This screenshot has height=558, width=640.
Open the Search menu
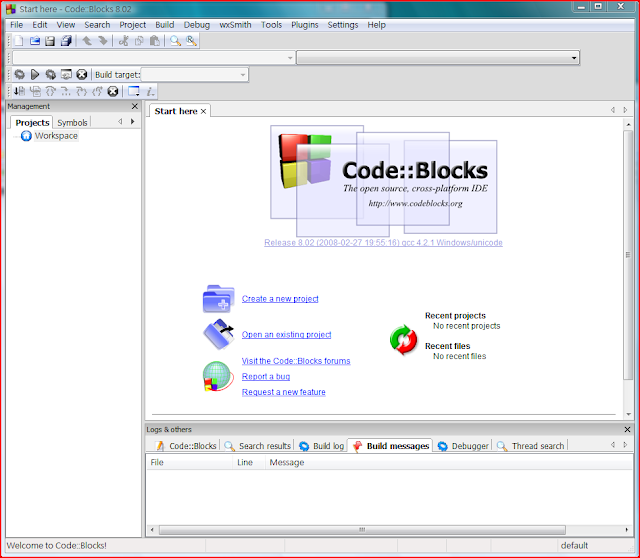tap(97, 25)
